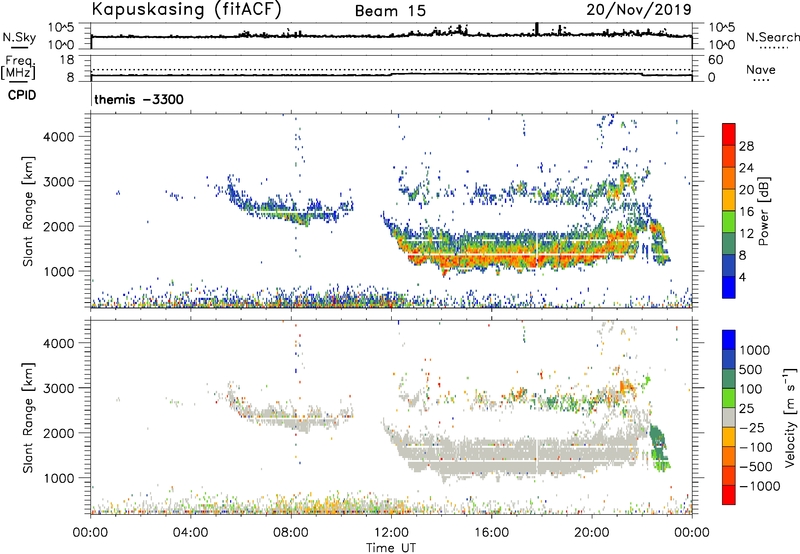Click the strong orange power echo band near 16:00
This screenshot has width=800, height=554.
click(x=492, y=258)
